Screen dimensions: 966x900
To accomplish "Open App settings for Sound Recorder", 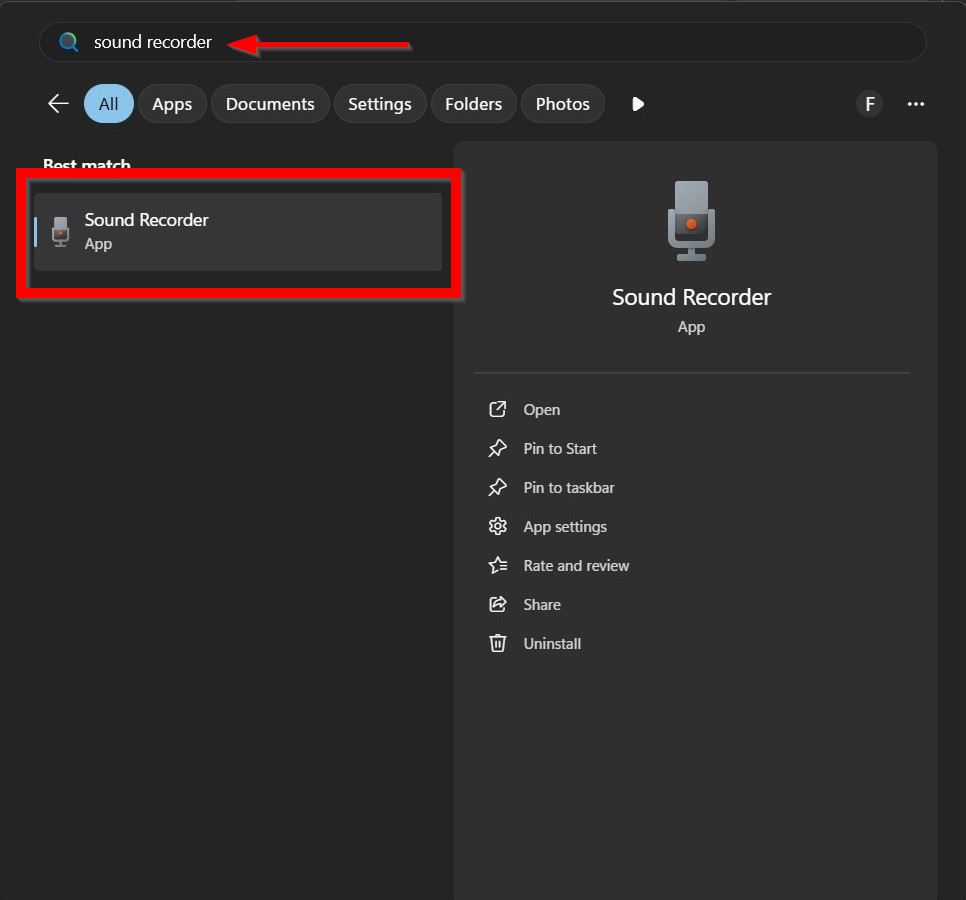I will [565, 527].
